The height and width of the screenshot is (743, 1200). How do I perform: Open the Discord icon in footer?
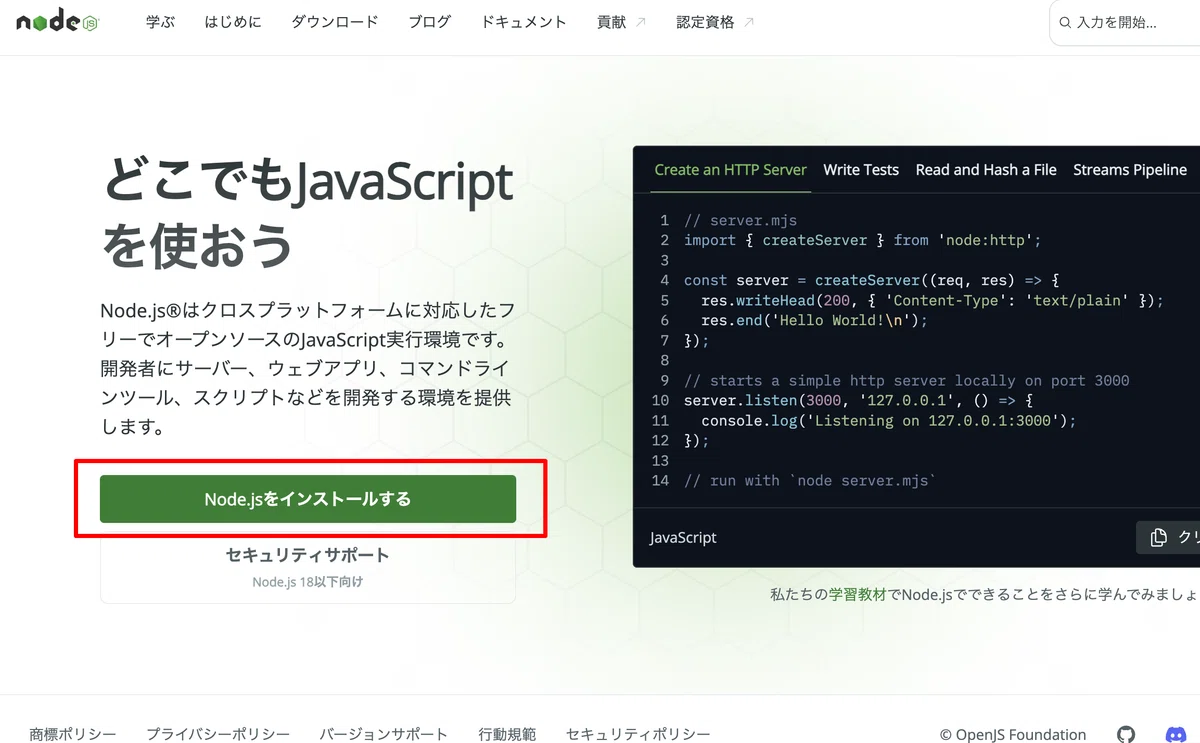pyautogui.click(x=1176, y=735)
